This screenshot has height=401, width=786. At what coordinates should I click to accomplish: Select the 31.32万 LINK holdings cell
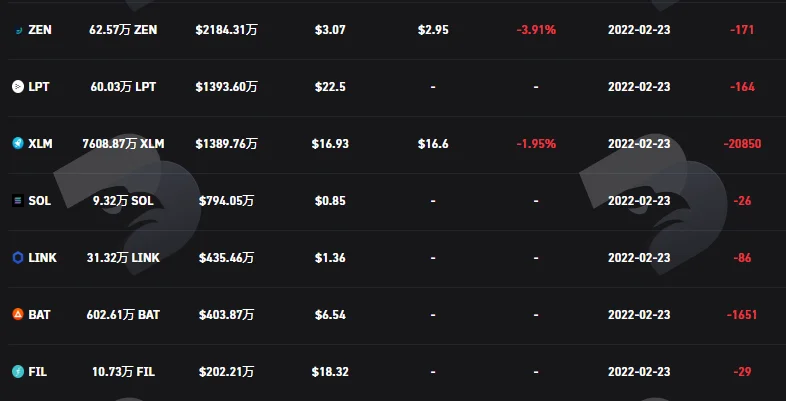pyautogui.click(x=123, y=258)
